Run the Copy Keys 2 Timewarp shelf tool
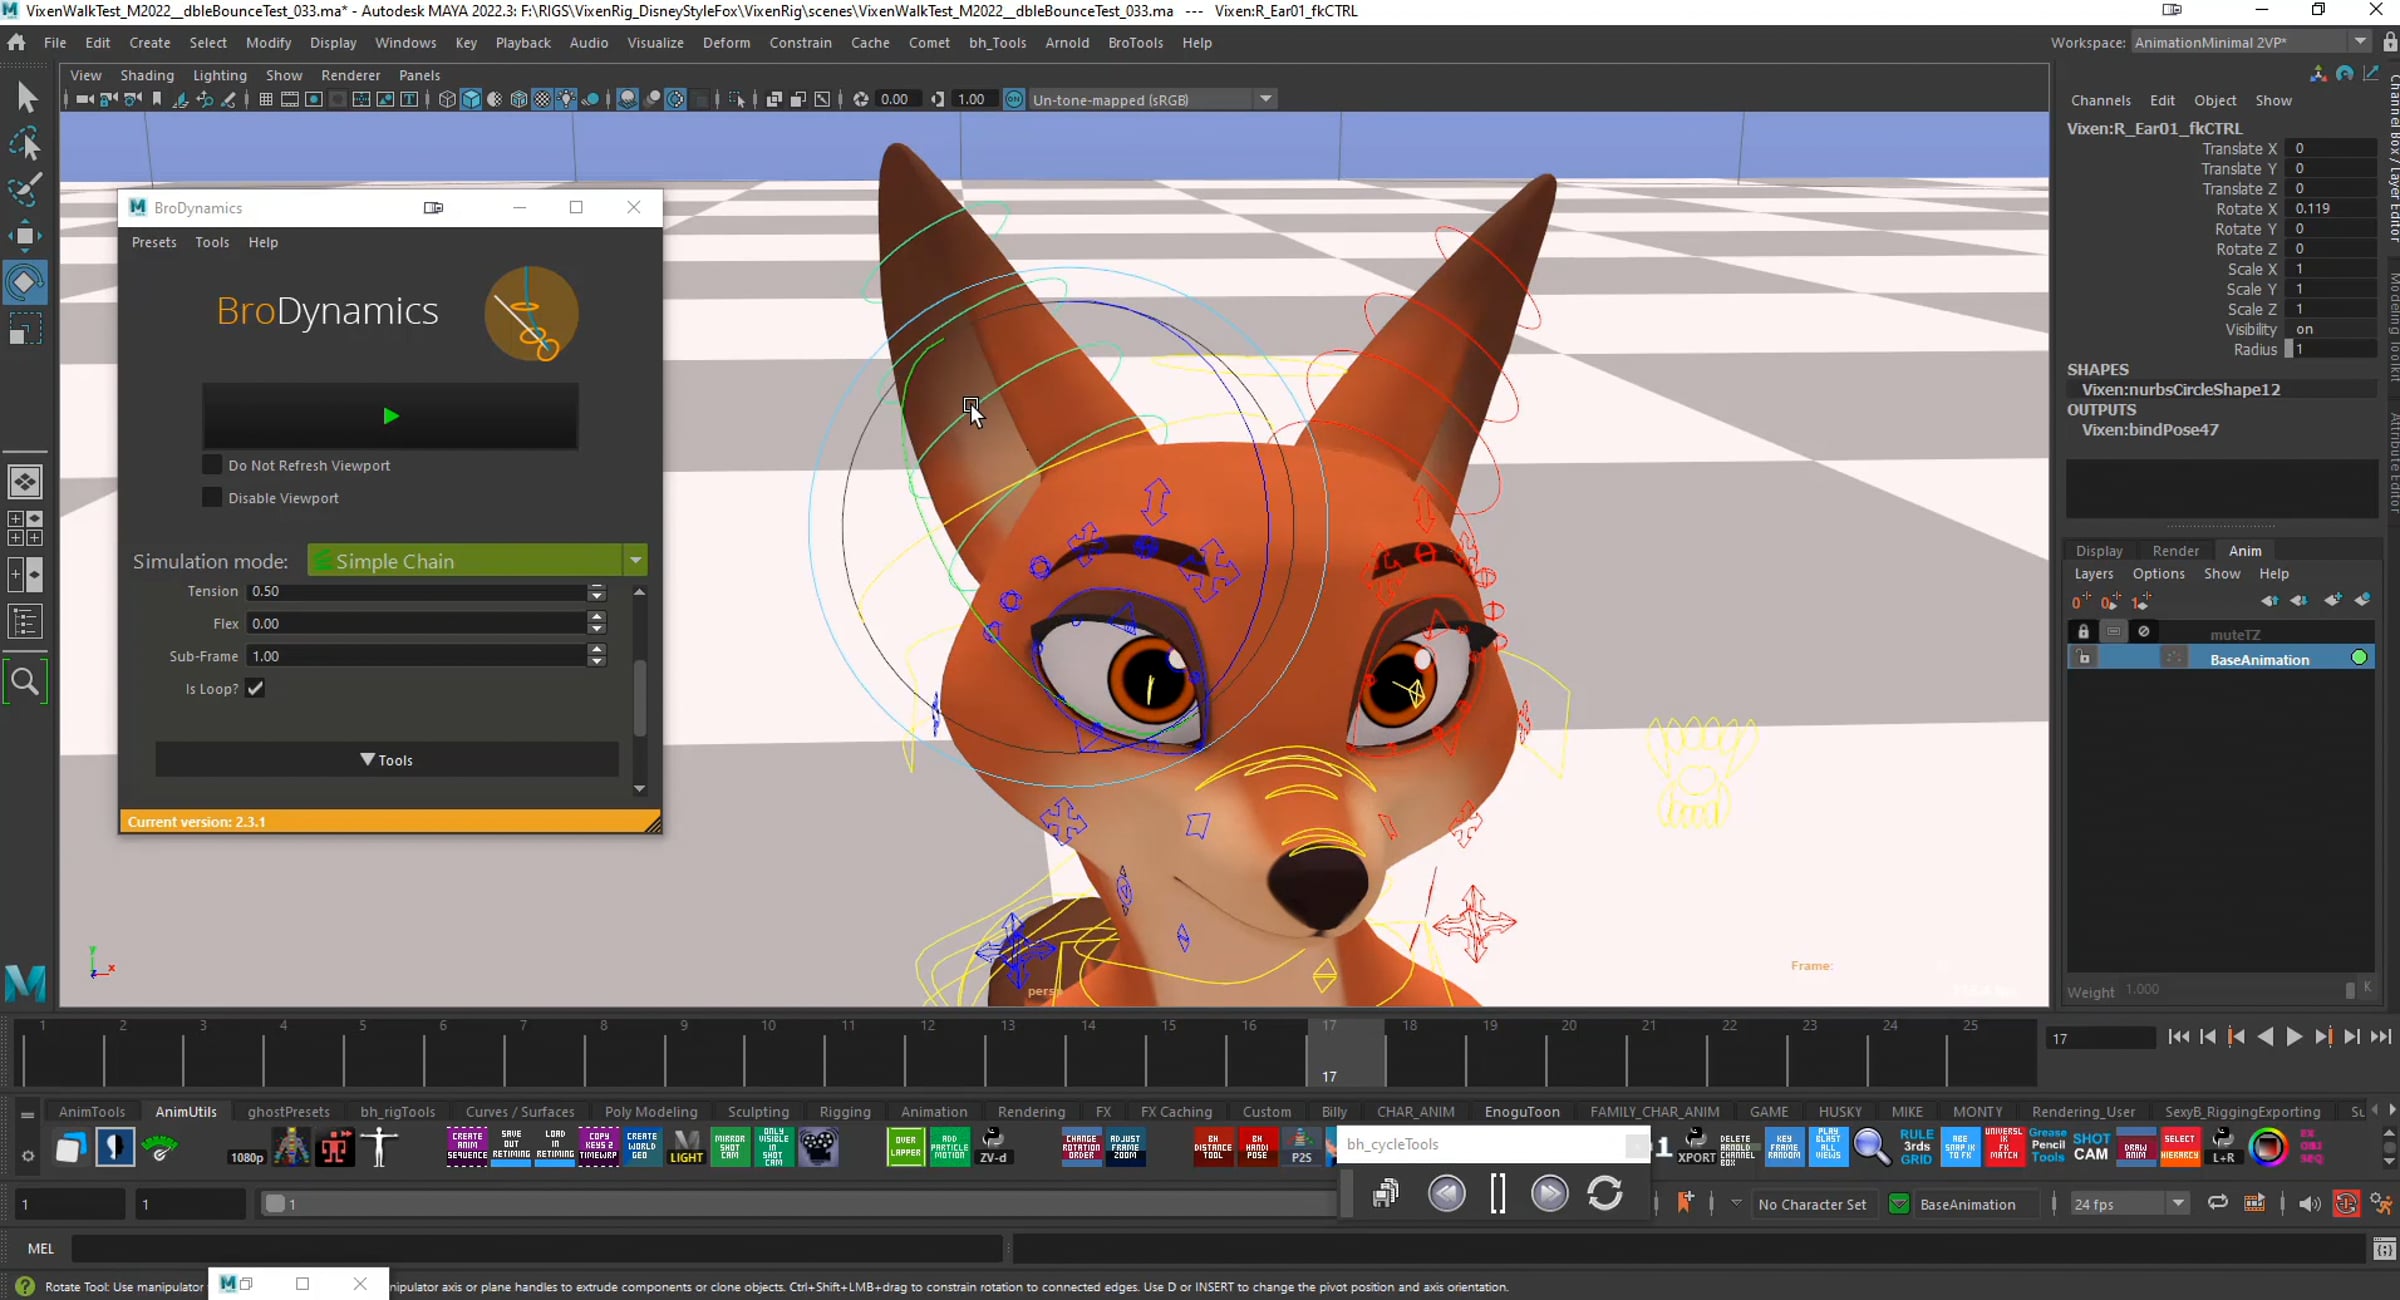The height and width of the screenshot is (1300, 2400). (x=599, y=1147)
